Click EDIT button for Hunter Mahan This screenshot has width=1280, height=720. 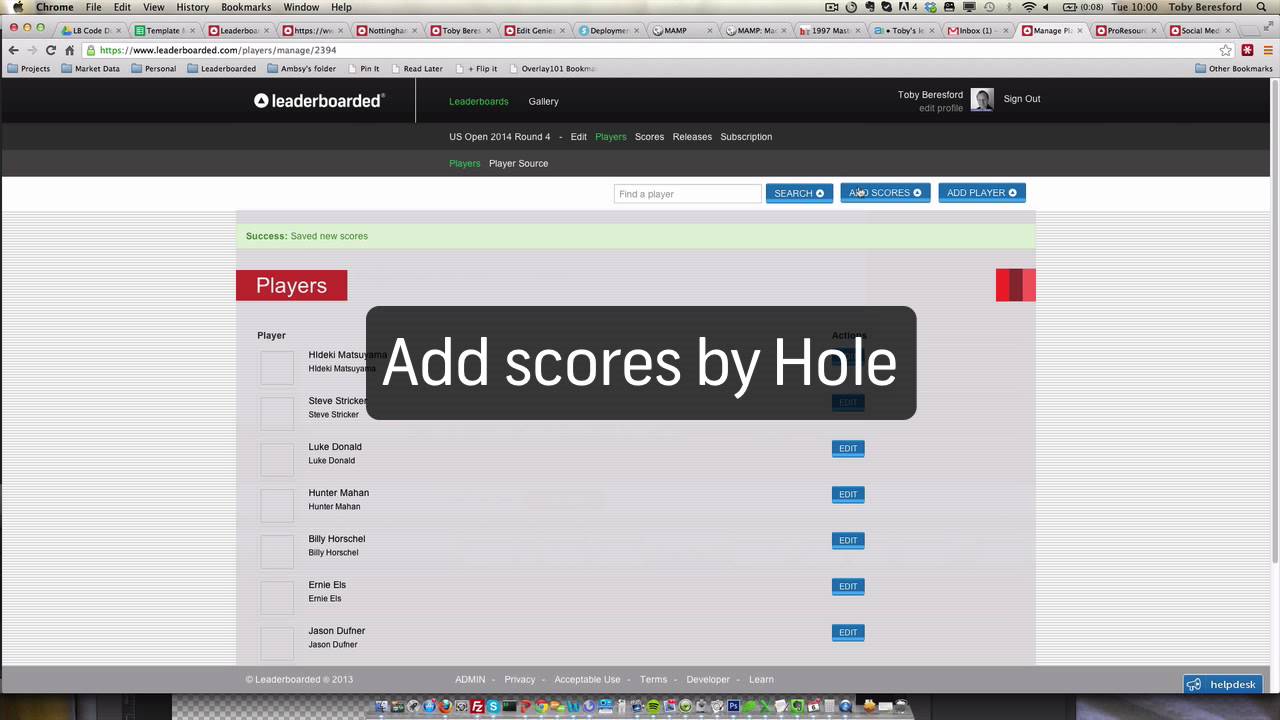848,494
